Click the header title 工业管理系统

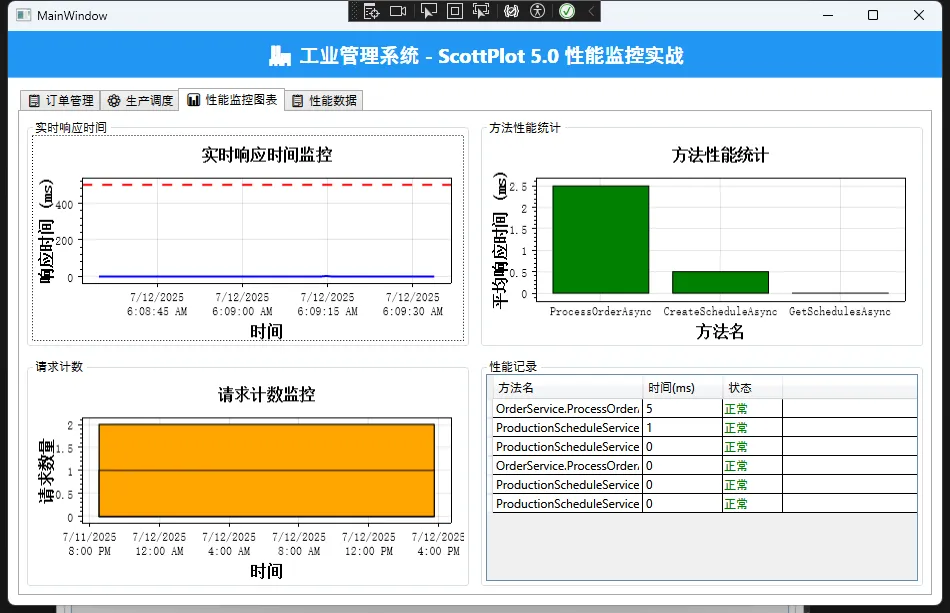pos(359,56)
